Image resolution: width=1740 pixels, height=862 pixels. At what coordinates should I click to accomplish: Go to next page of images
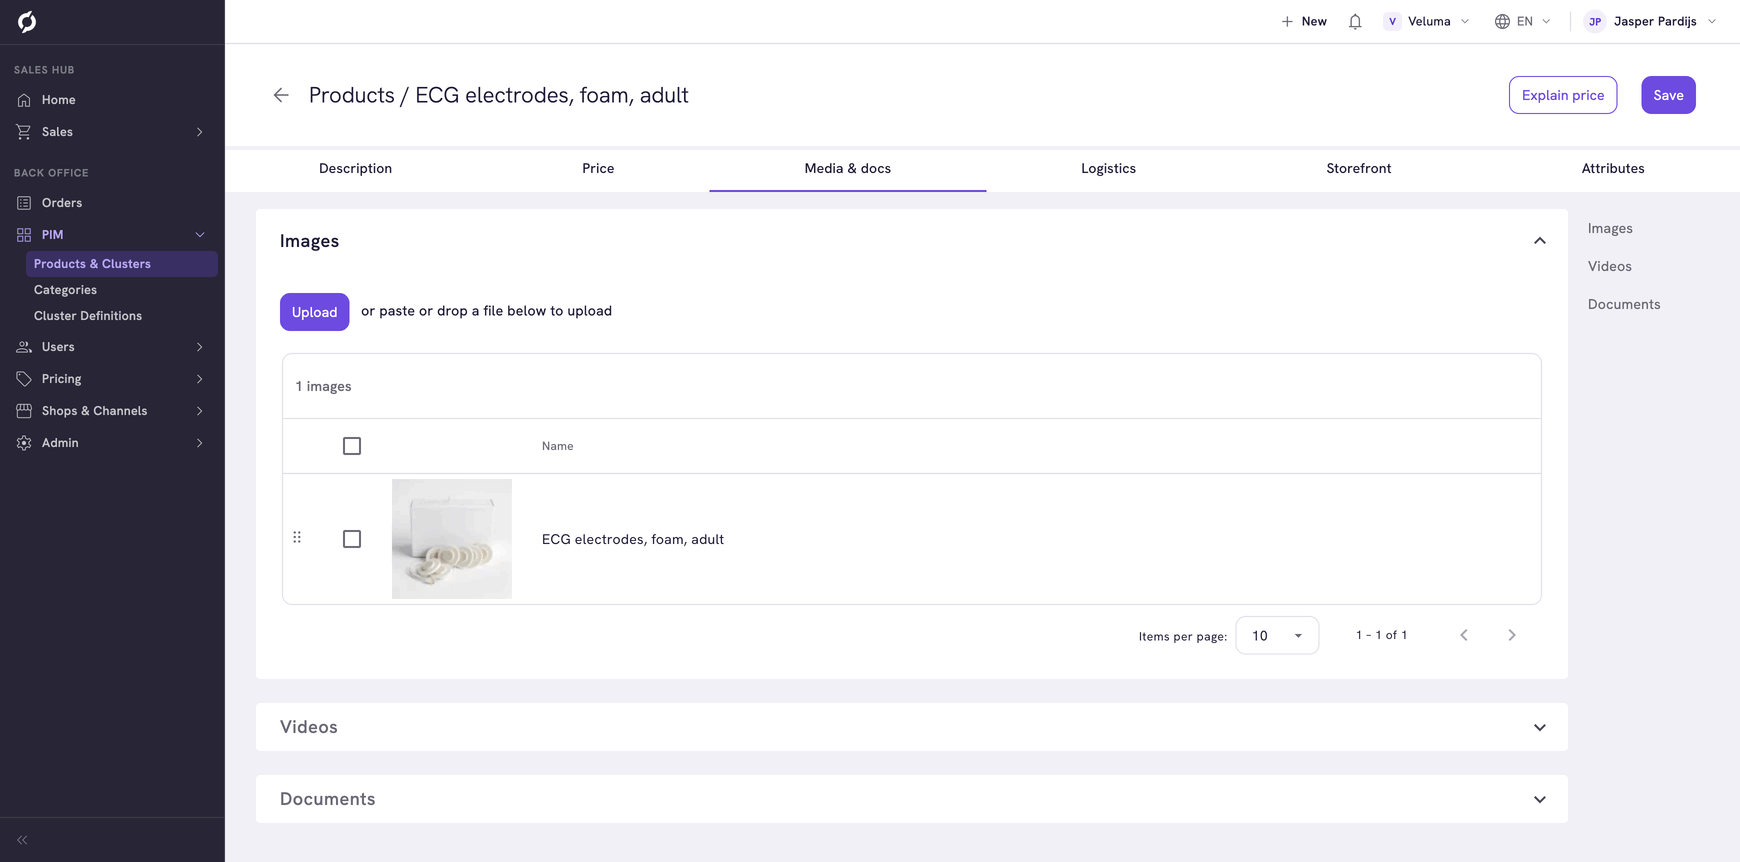(x=1512, y=635)
